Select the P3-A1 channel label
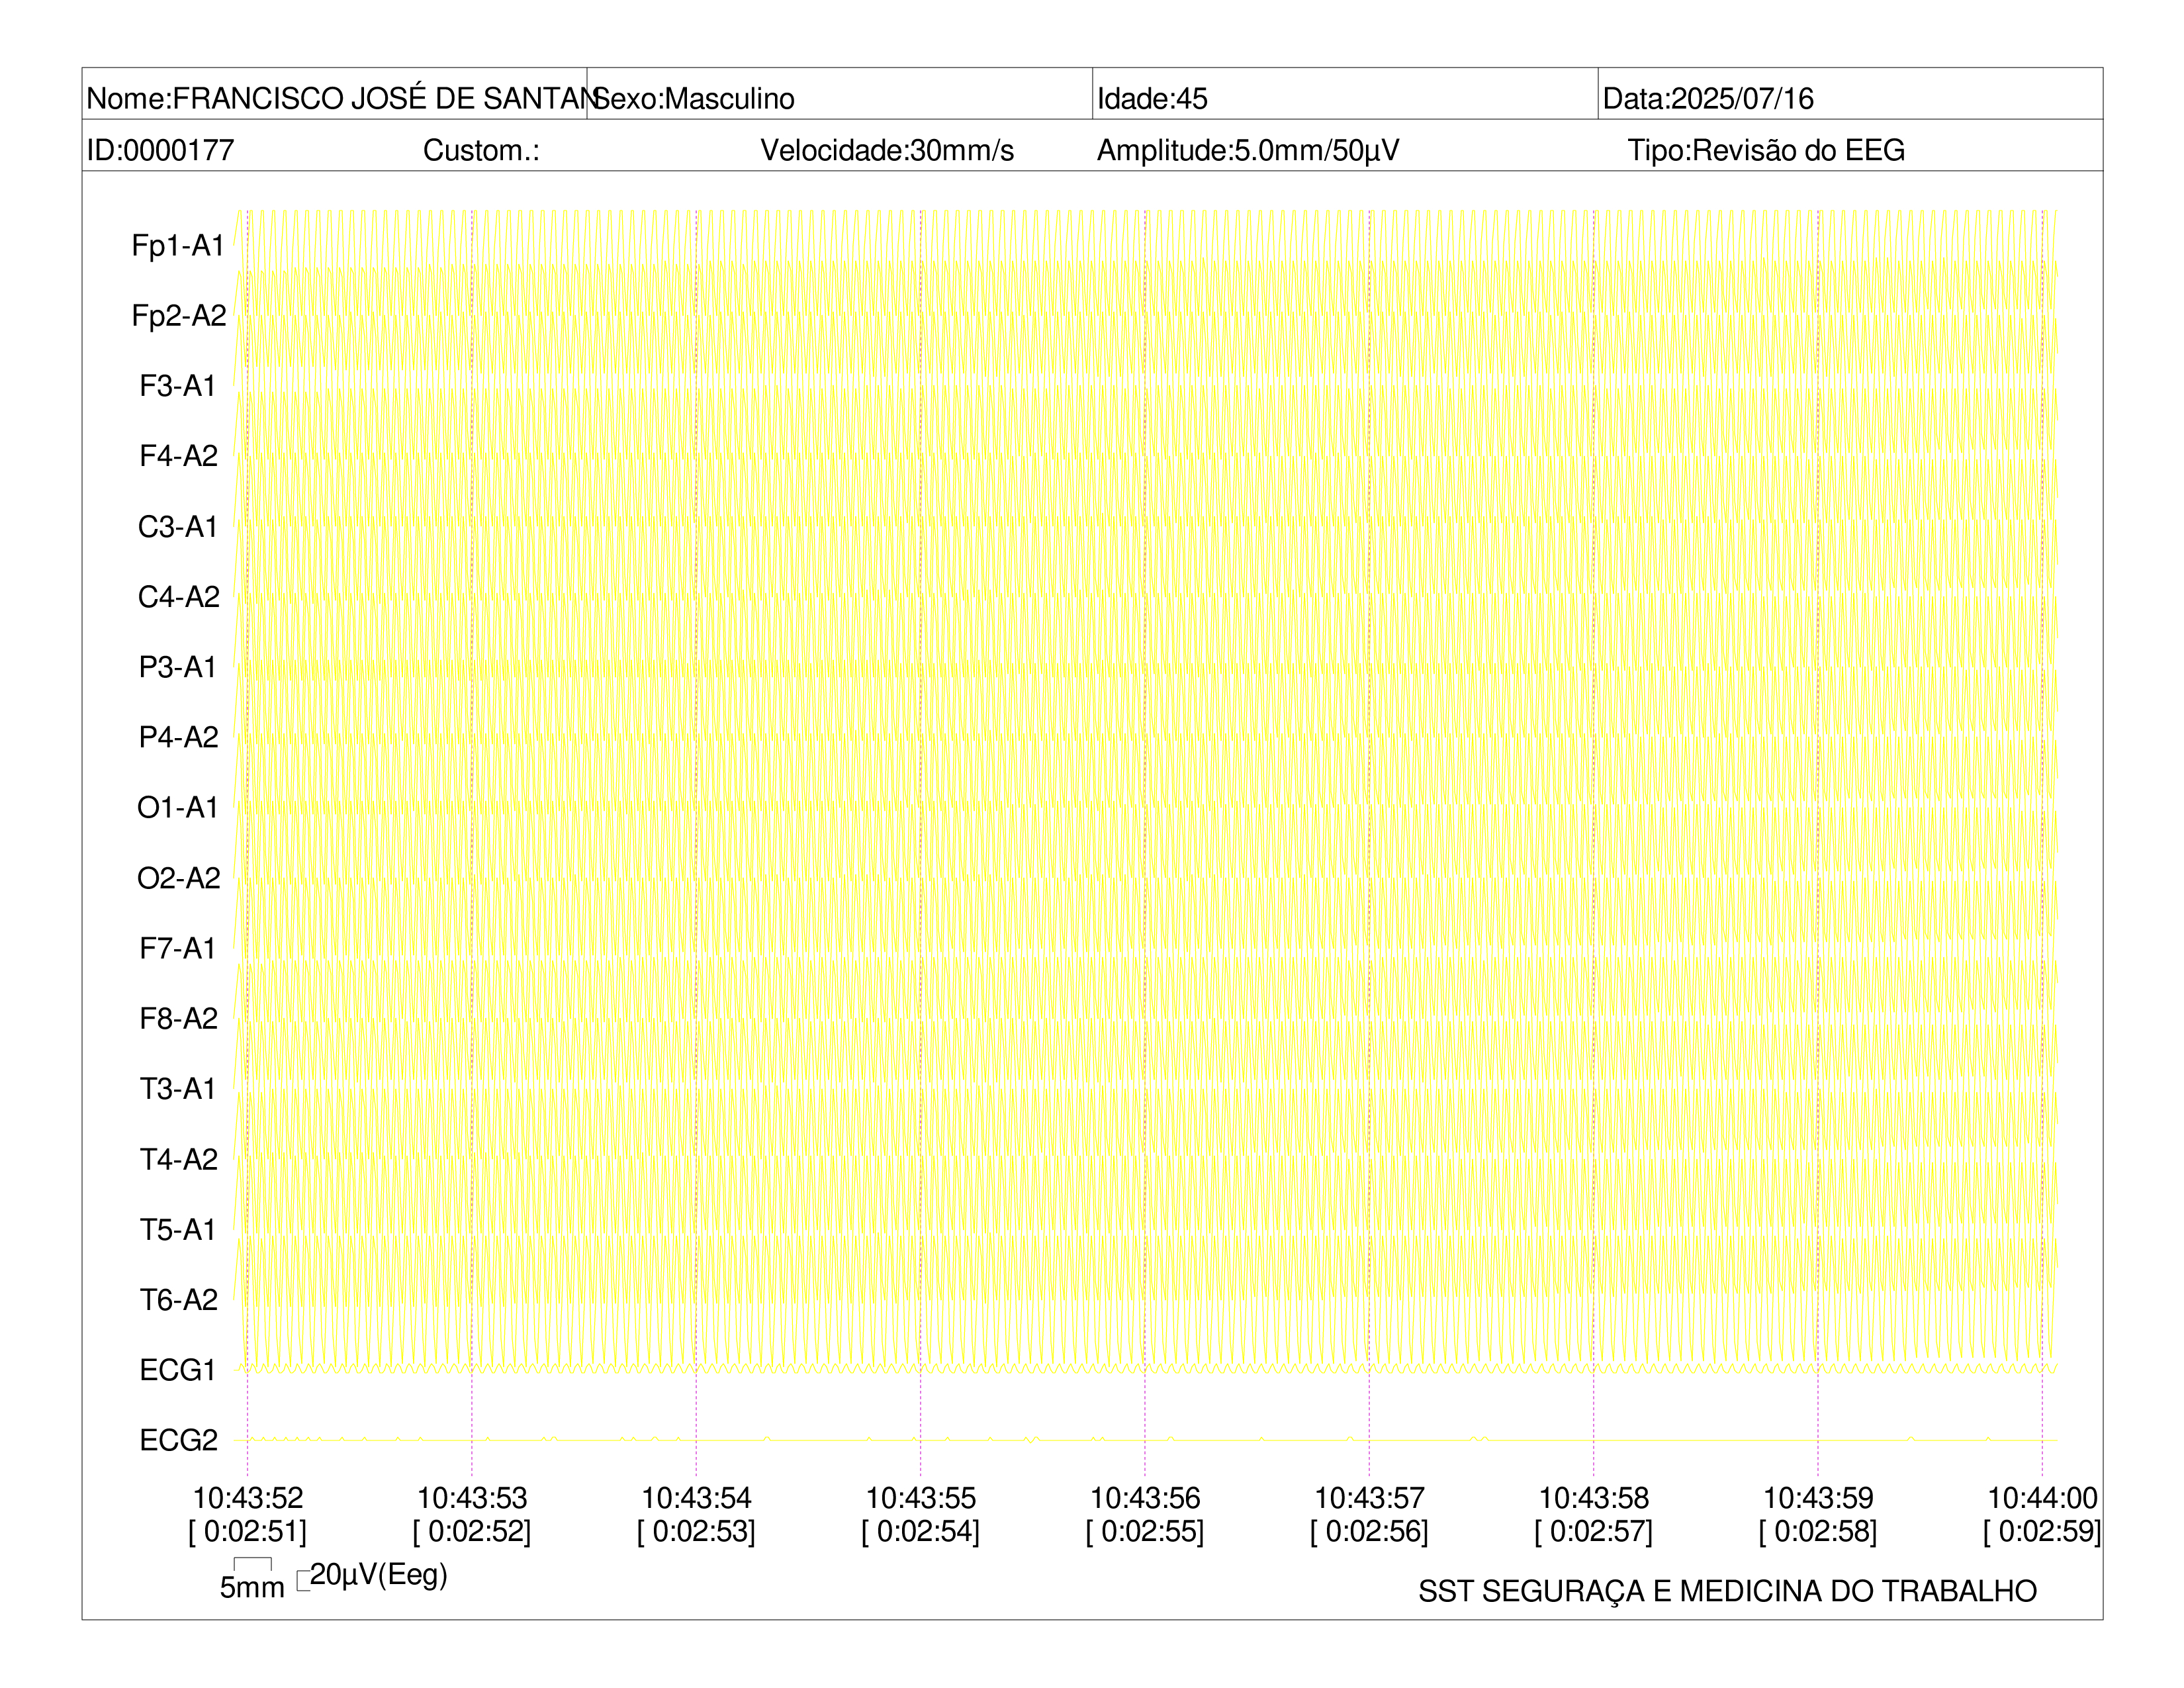Screen dimensions: 2184x1688 coord(178,666)
